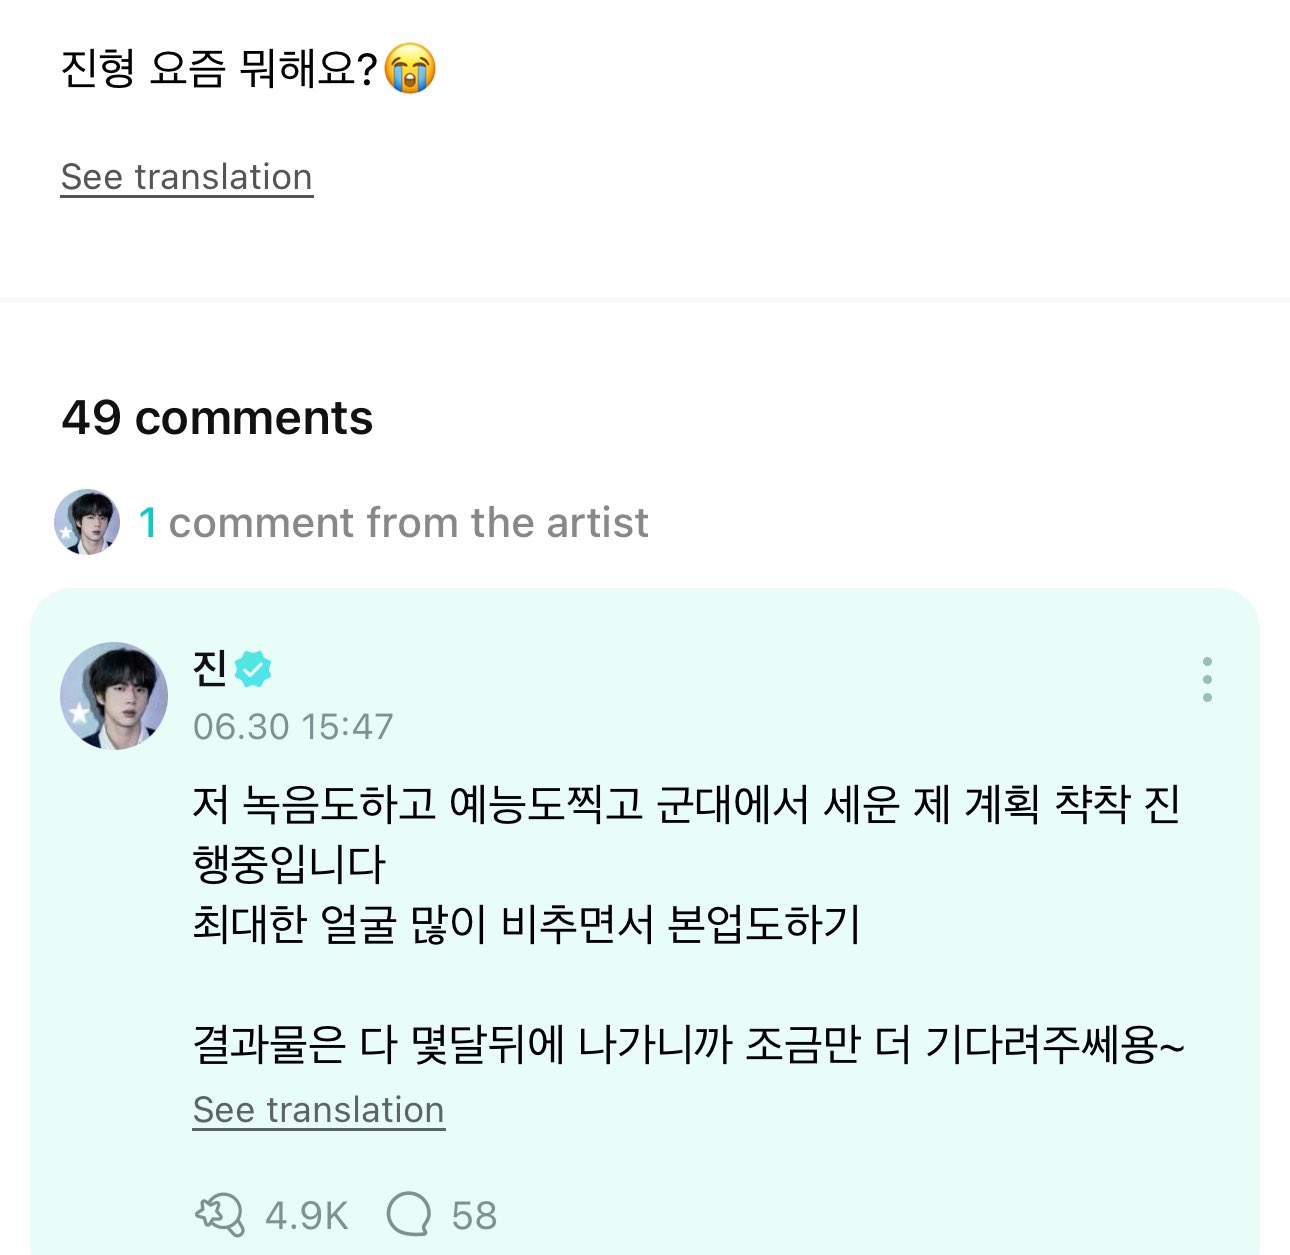Click the verified badge next to 진
Viewport: 1290px width, 1255px height.
(x=253, y=669)
